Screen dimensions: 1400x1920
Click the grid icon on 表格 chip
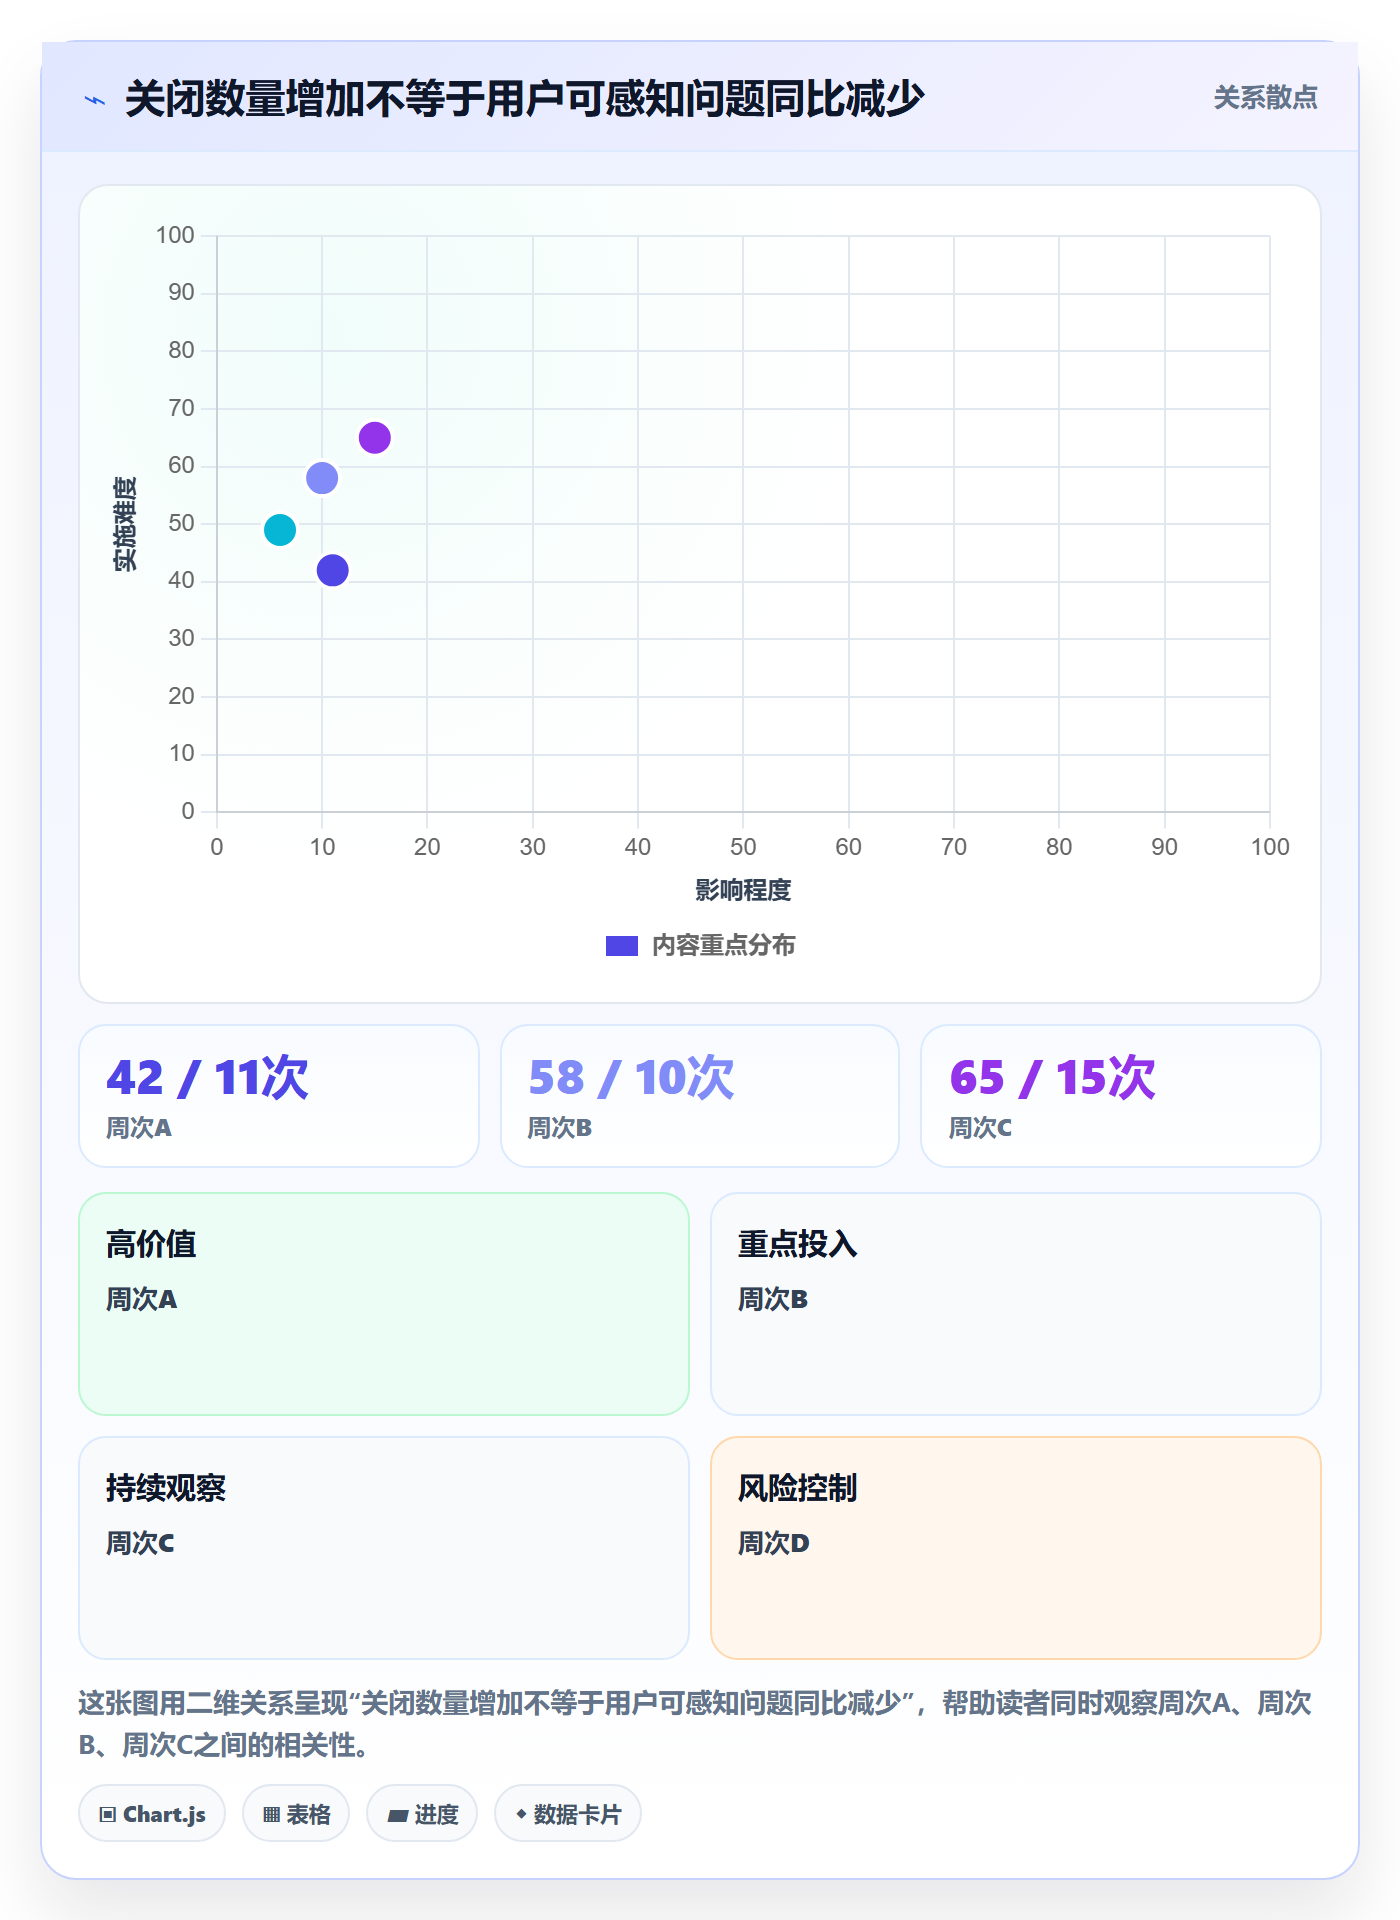click(x=271, y=1815)
